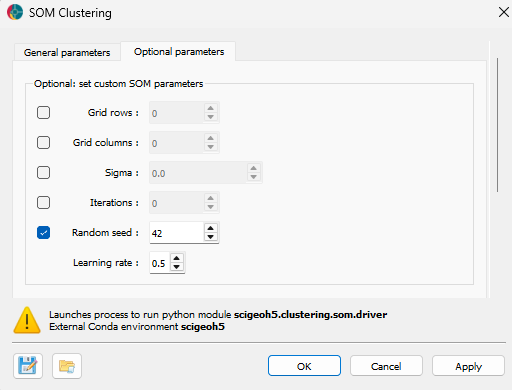Enable the Grid rows checkbox
The image size is (512, 390).
coord(43,113)
